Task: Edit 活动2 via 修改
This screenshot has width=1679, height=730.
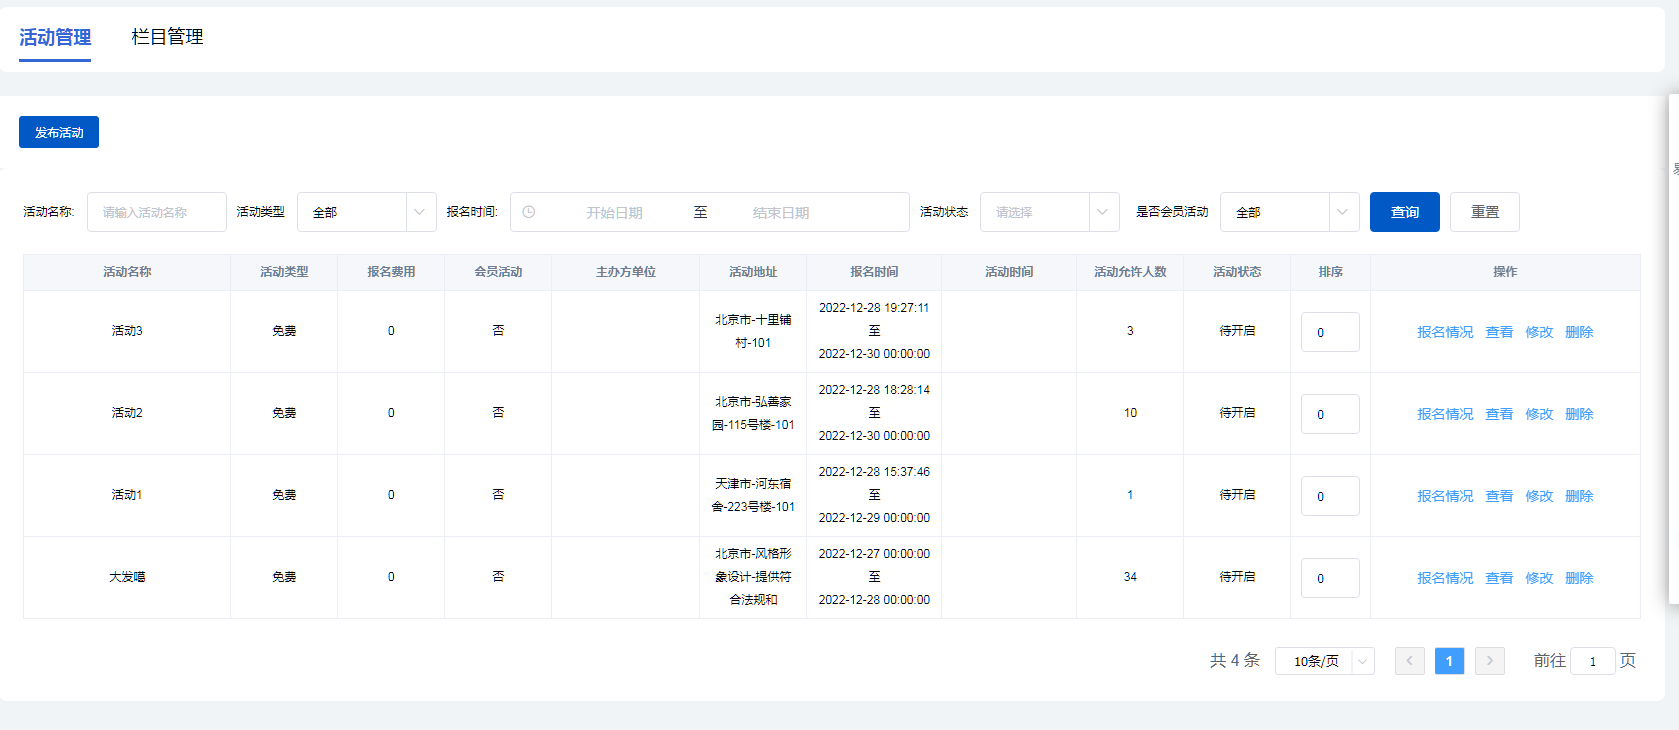Action: (x=1539, y=414)
